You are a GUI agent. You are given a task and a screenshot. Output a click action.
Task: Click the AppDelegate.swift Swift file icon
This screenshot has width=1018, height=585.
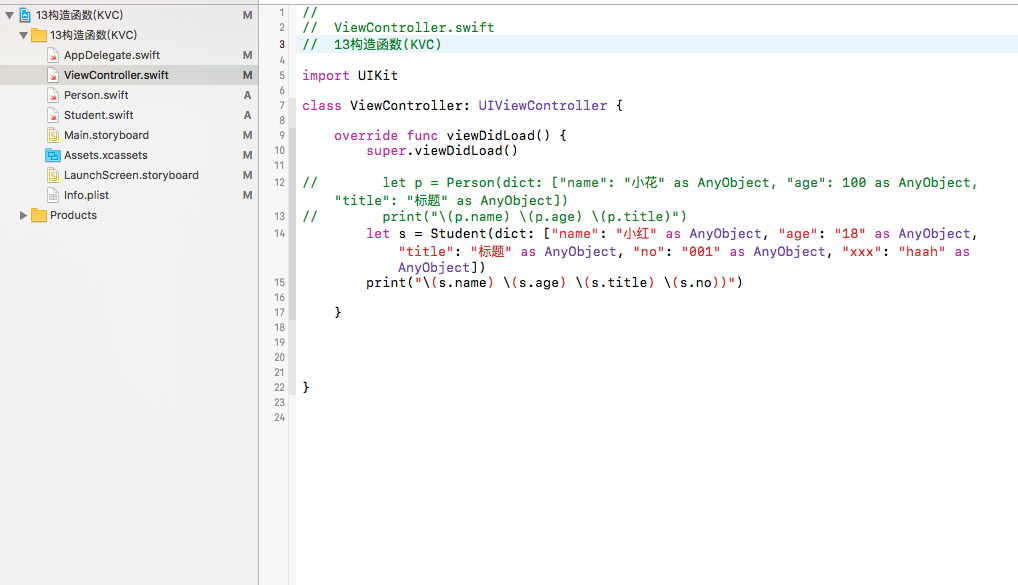(x=53, y=55)
